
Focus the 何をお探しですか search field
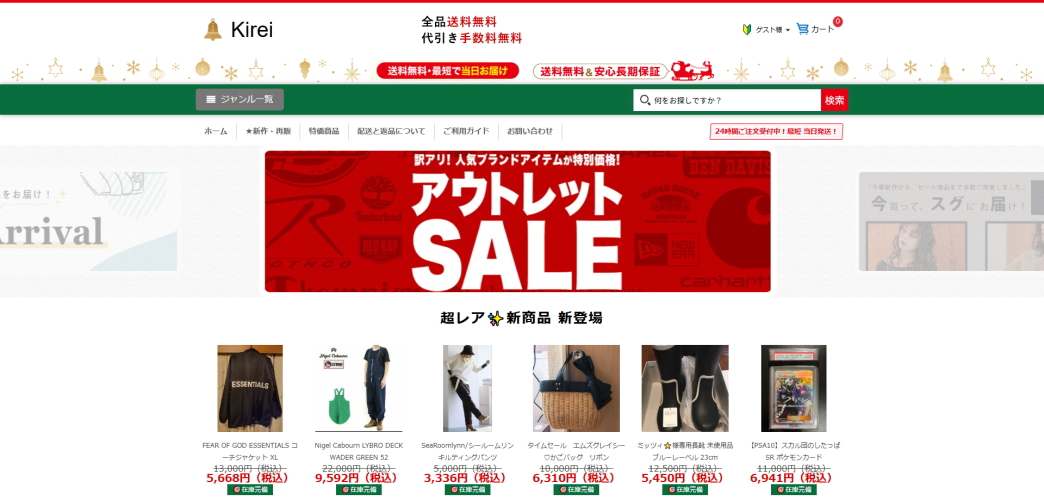(x=727, y=101)
